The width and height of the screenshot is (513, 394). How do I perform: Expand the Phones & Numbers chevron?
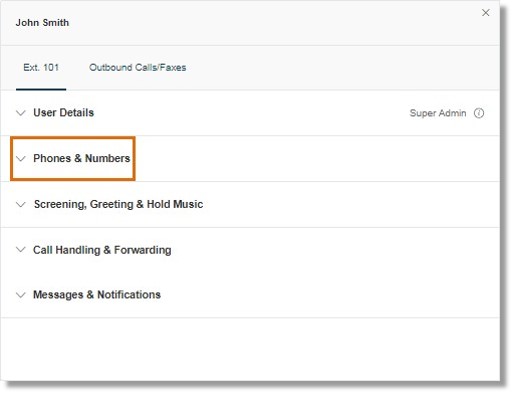point(21,159)
